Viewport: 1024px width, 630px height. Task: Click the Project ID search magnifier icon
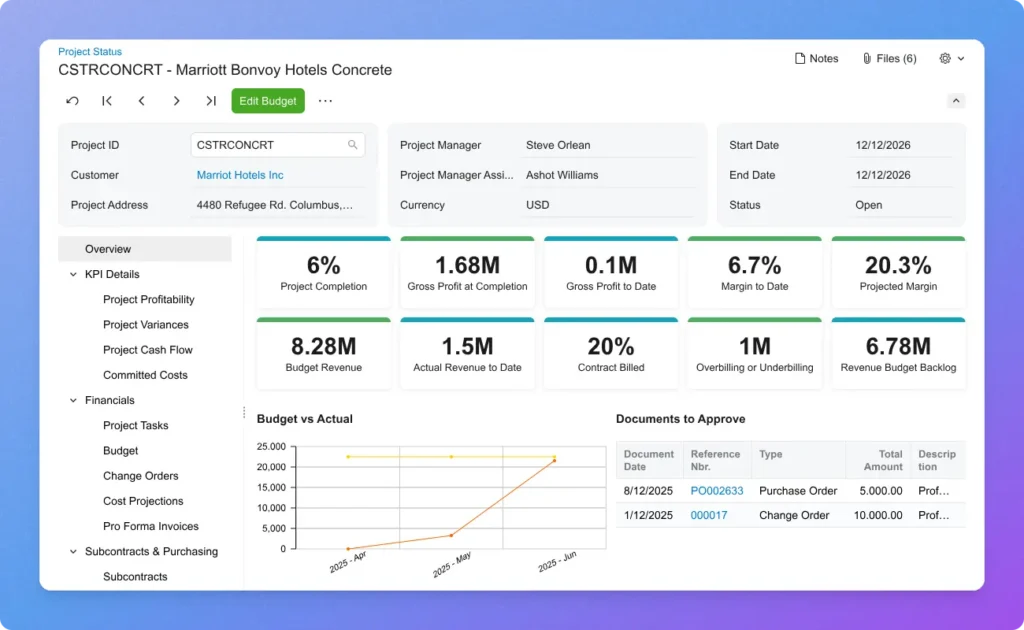pos(353,145)
